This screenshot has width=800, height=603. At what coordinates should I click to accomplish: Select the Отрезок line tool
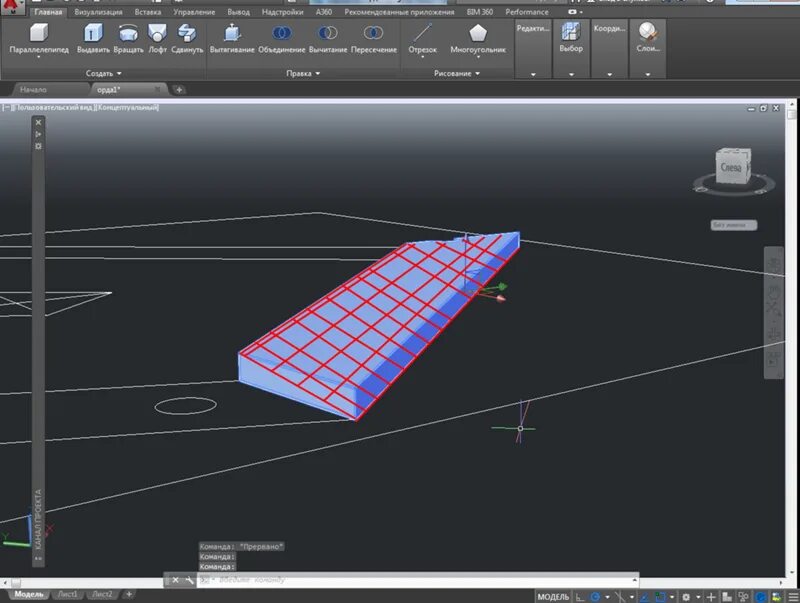point(422,38)
